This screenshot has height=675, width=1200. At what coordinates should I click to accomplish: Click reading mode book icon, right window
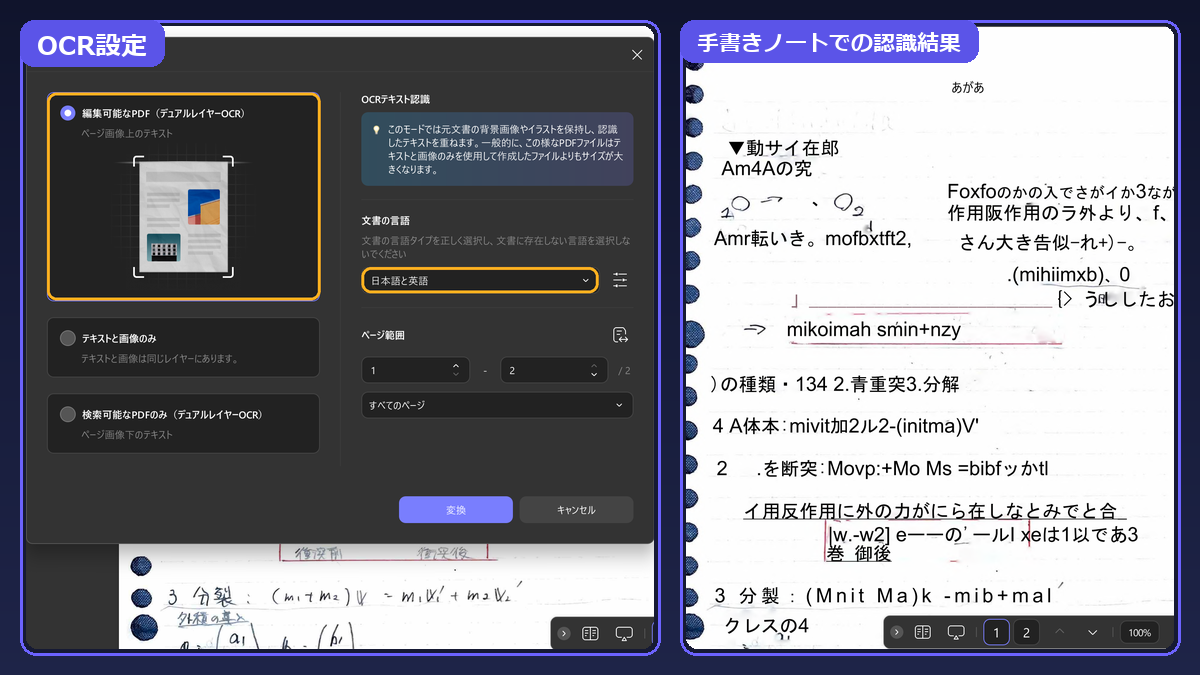point(923,632)
